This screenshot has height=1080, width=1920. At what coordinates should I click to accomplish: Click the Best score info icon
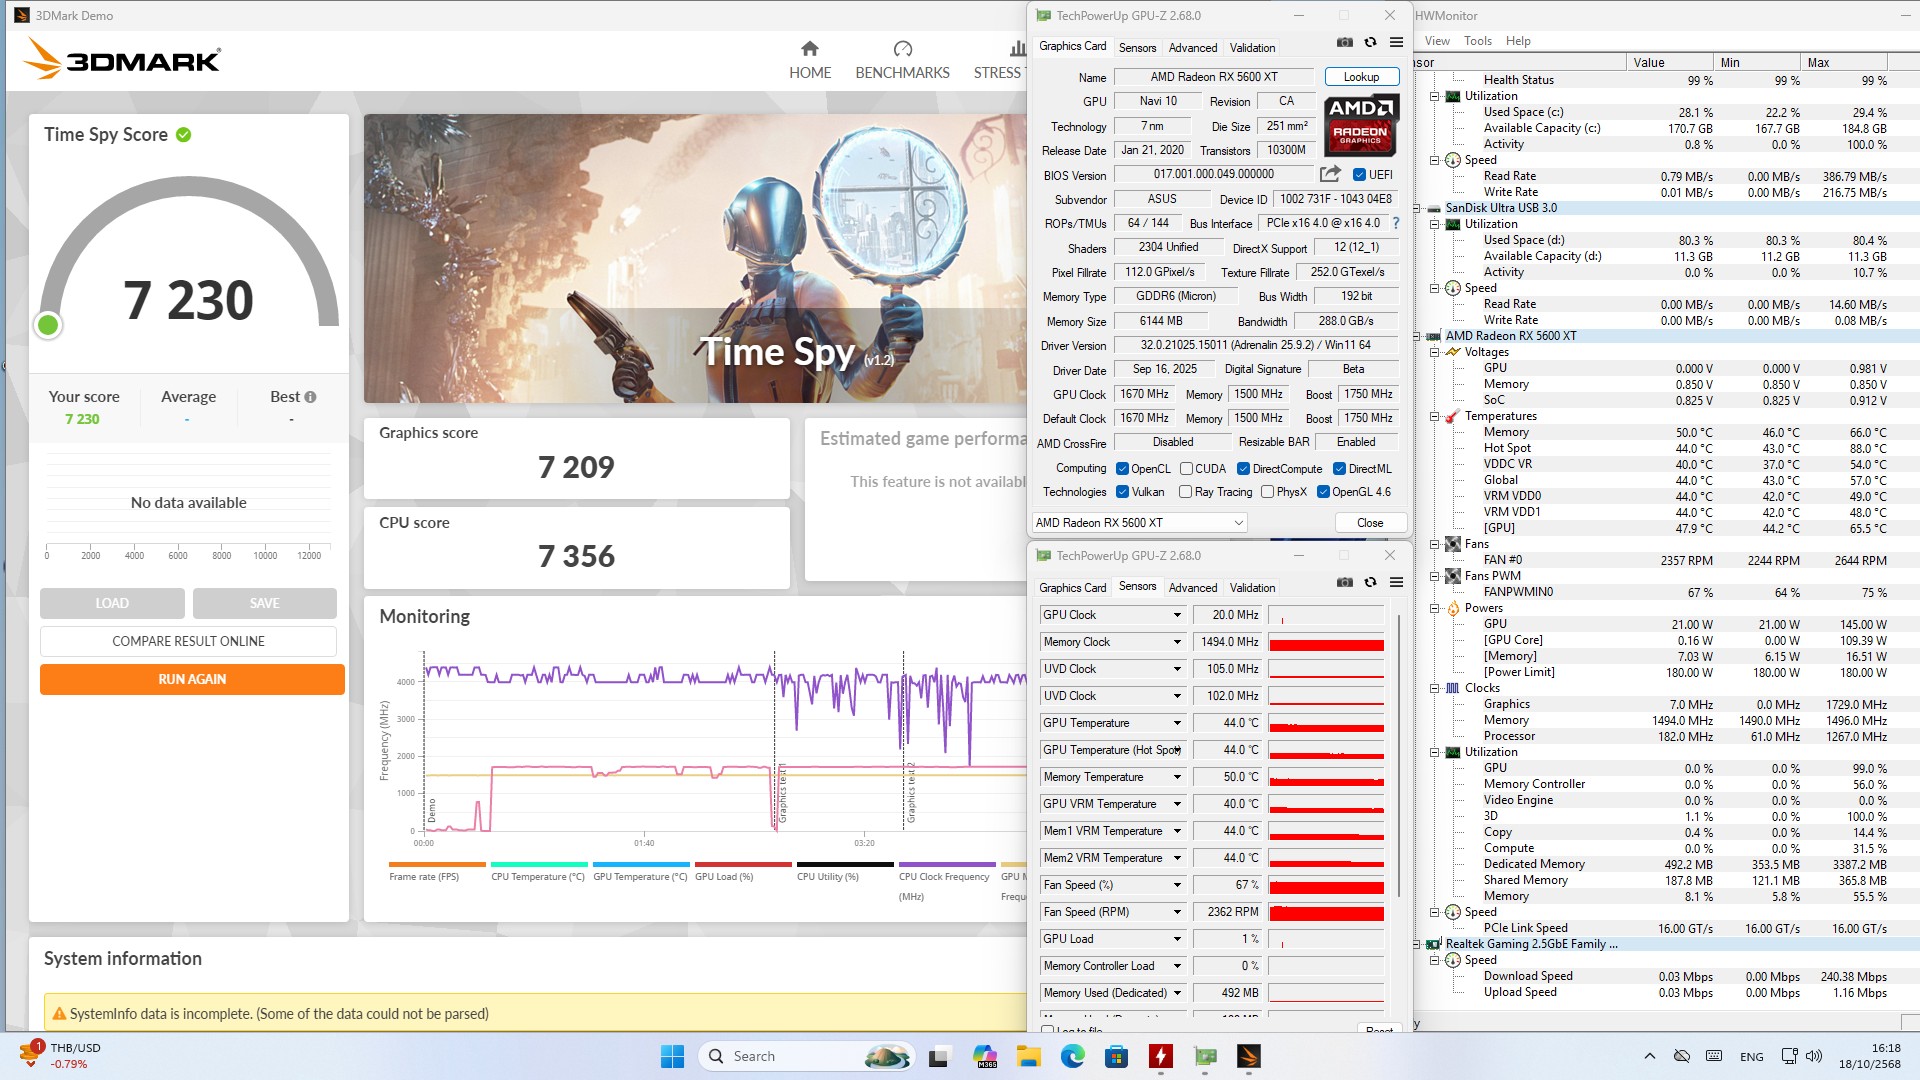(310, 397)
